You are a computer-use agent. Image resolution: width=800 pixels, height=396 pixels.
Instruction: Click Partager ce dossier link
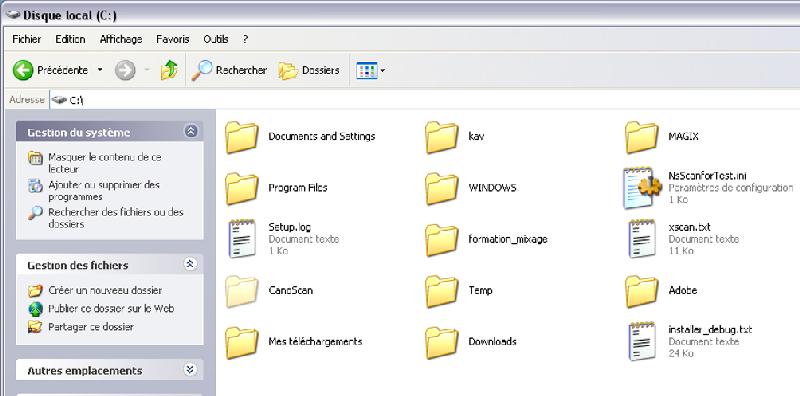91,327
